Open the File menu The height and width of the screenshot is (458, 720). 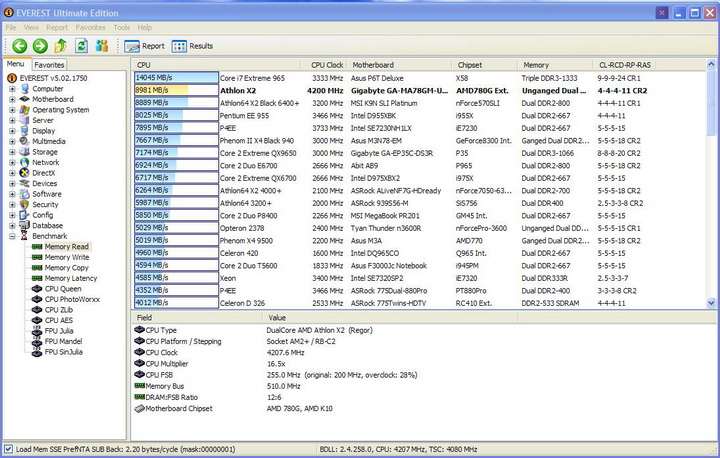pos(11,28)
